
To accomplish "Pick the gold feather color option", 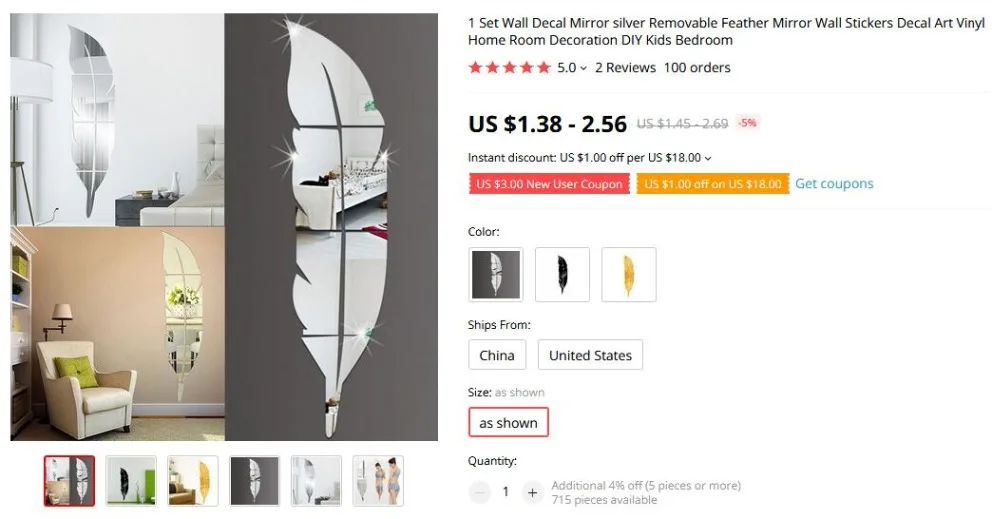I will pyautogui.click(x=628, y=274).
